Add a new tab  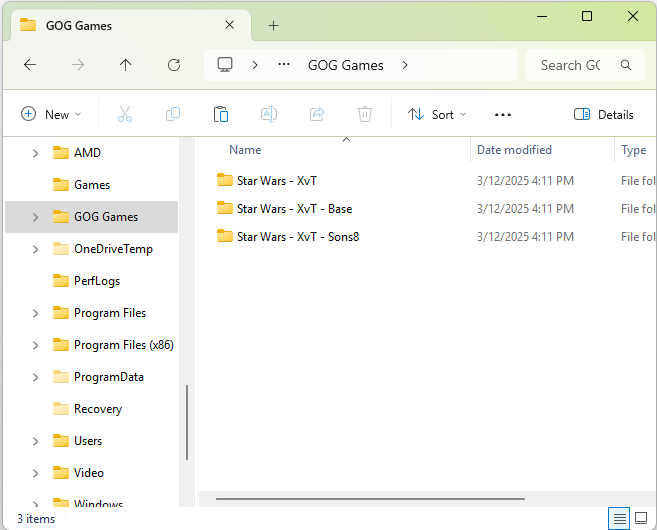[x=273, y=25]
